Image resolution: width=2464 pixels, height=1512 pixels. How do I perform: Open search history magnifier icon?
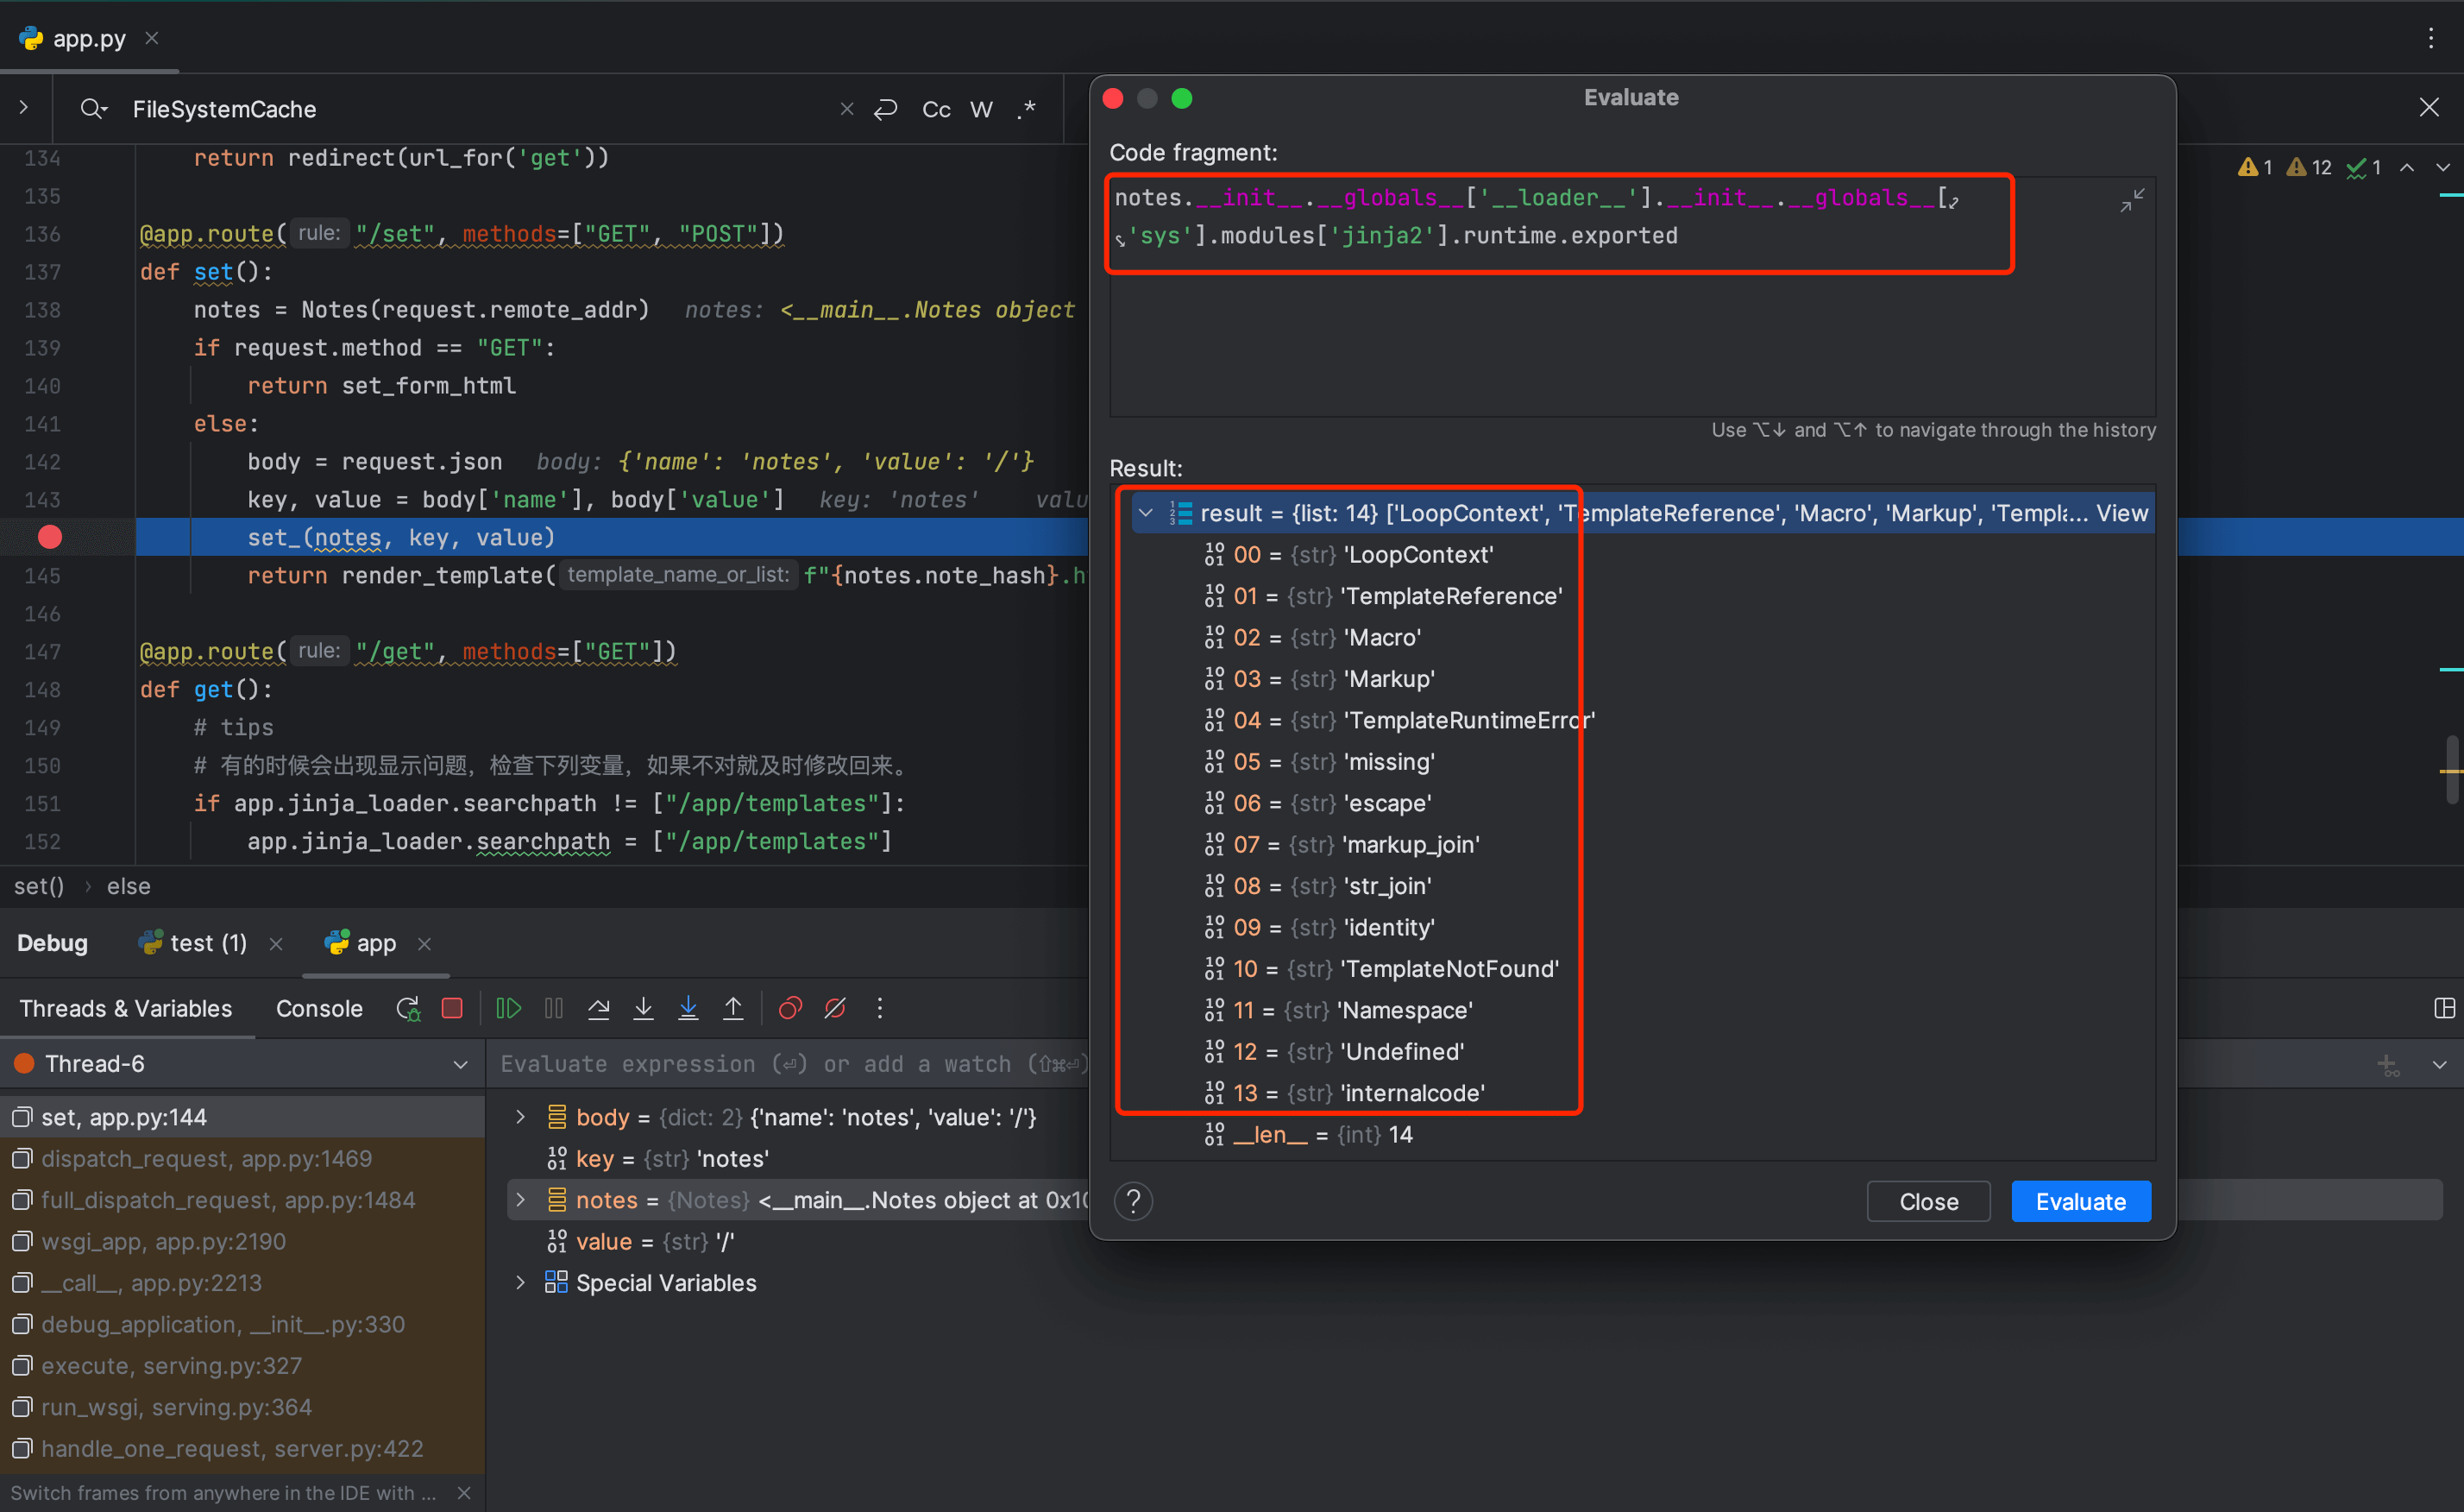(x=93, y=109)
